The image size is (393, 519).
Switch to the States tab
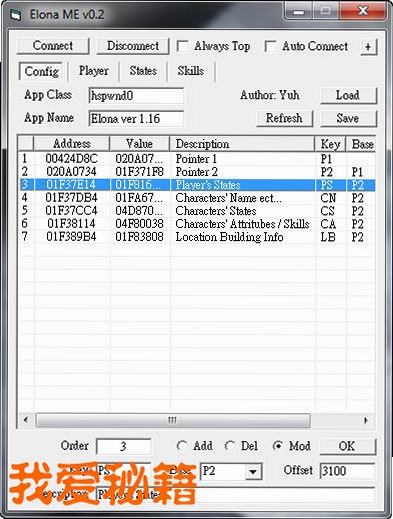tap(143, 71)
